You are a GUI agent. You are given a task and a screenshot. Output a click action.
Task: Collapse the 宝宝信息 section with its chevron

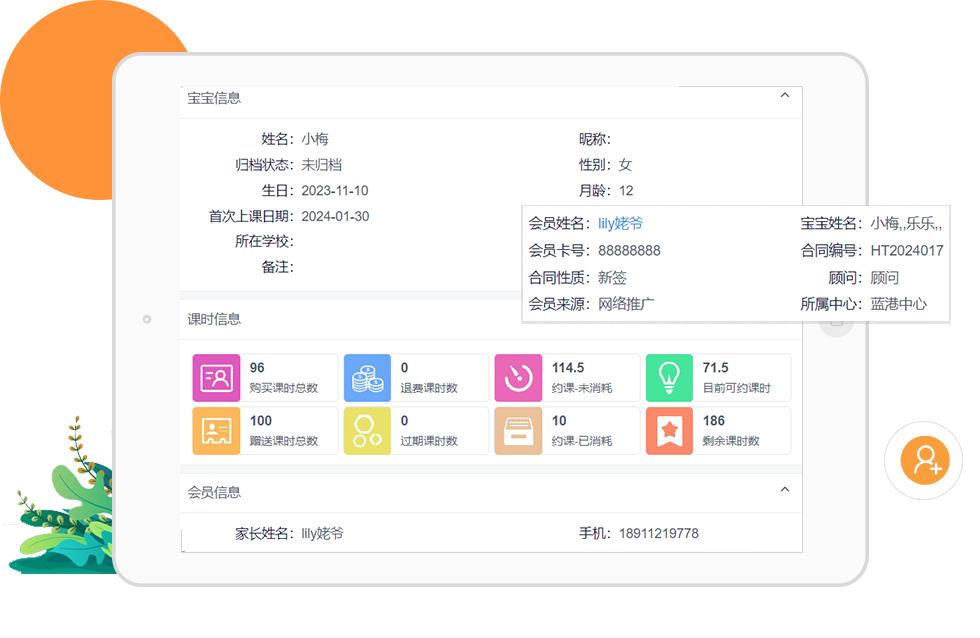785,96
